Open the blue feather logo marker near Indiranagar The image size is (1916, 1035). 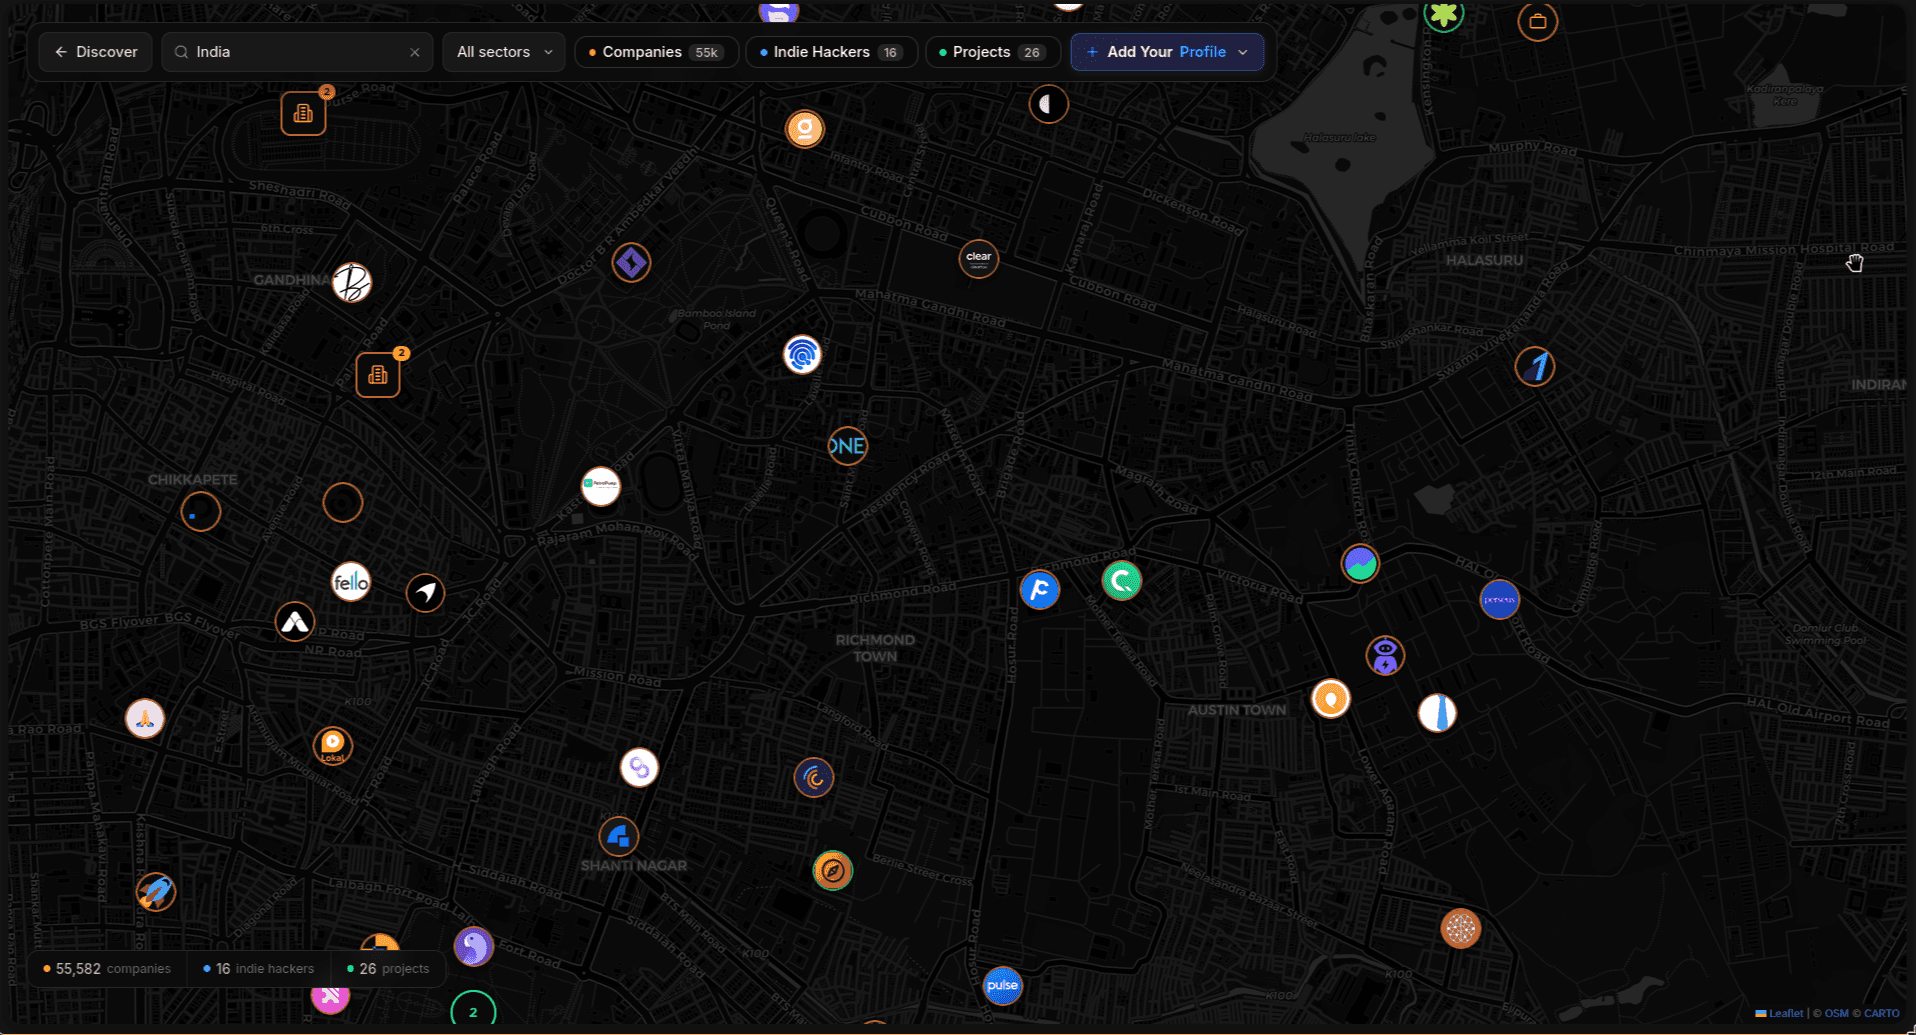click(x=1535, y=367)
